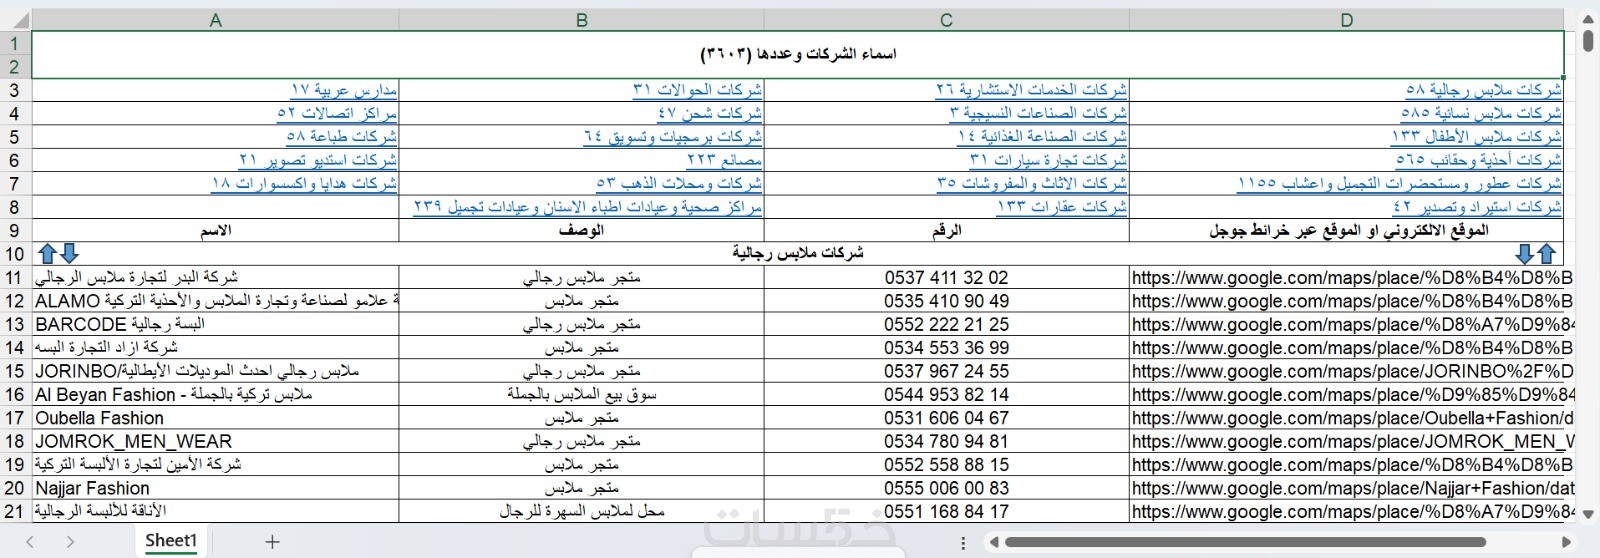The height and width of the screenshot is (558, 1600).
Task: Select the 'JOMROK_MEN_WEAR' name cell
Action: 215,441
